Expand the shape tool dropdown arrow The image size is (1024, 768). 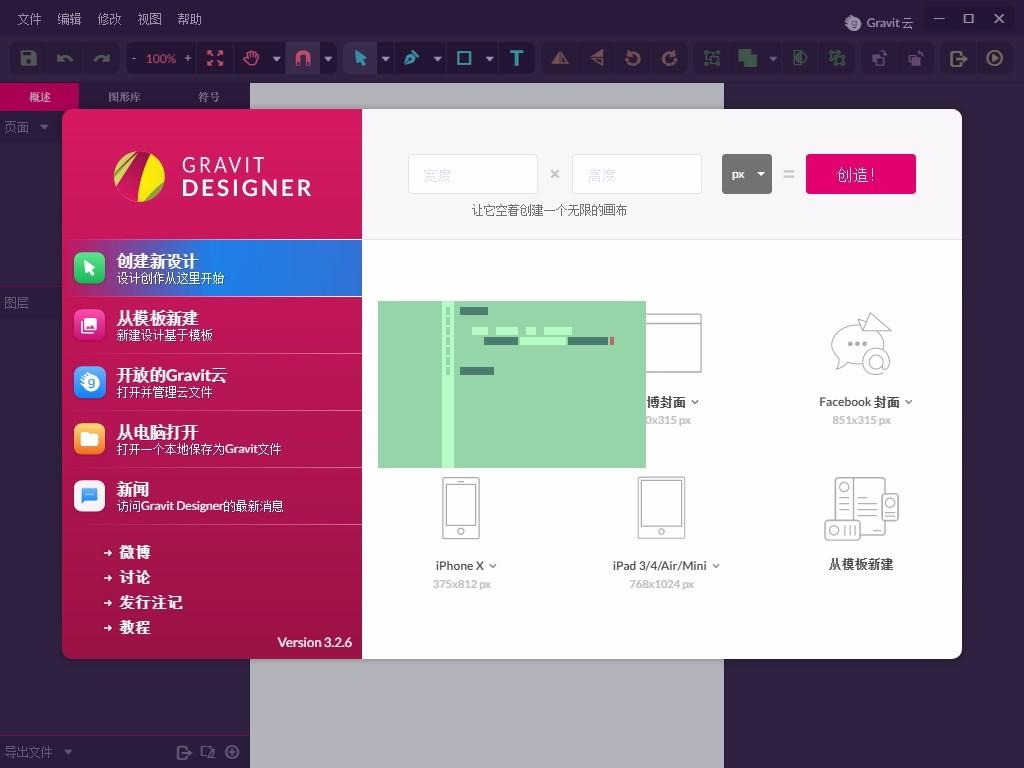click(x=490, y=59)
